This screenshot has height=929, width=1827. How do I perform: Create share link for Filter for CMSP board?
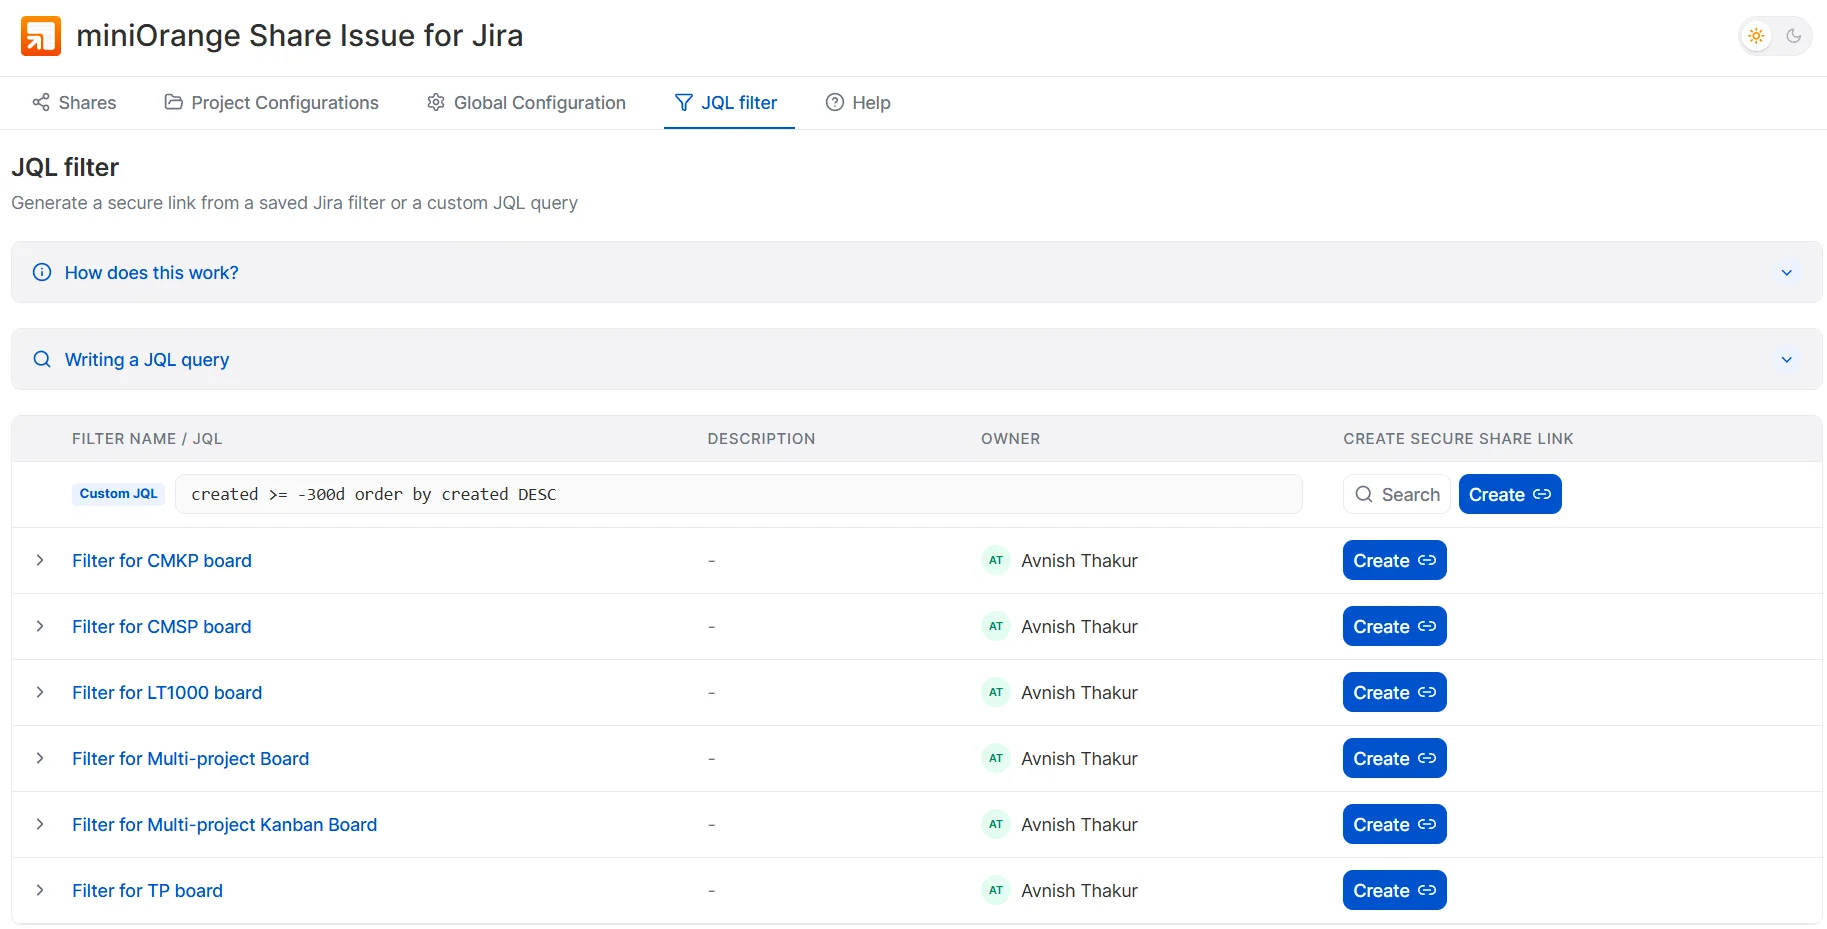coord(1394,627)
